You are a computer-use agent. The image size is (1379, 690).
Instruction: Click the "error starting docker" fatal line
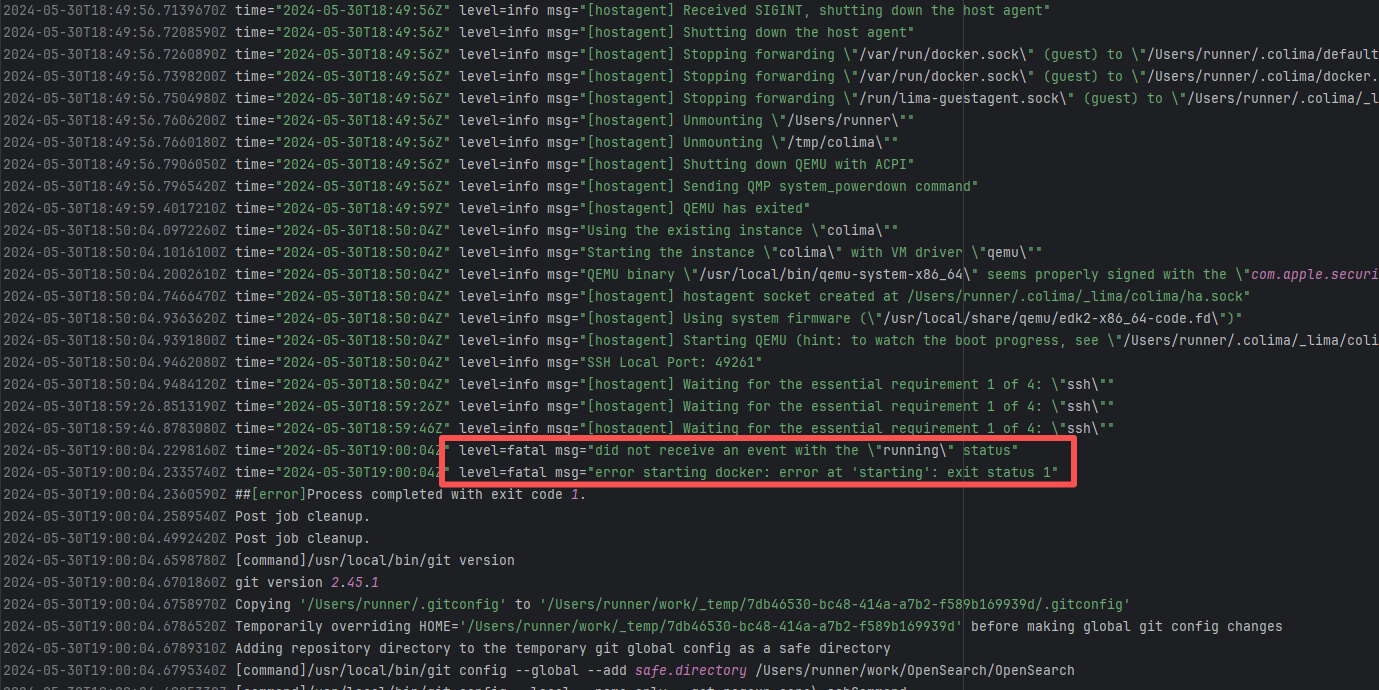point(822,472)
